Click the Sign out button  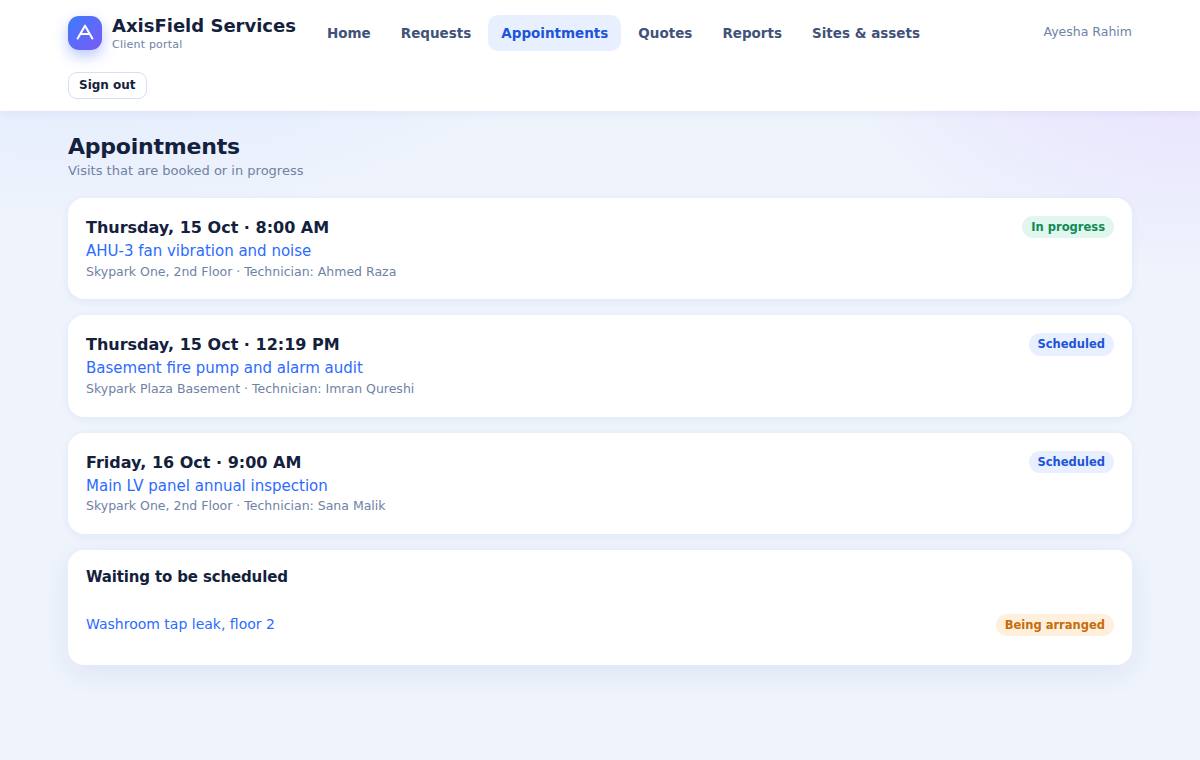point(107,85)
